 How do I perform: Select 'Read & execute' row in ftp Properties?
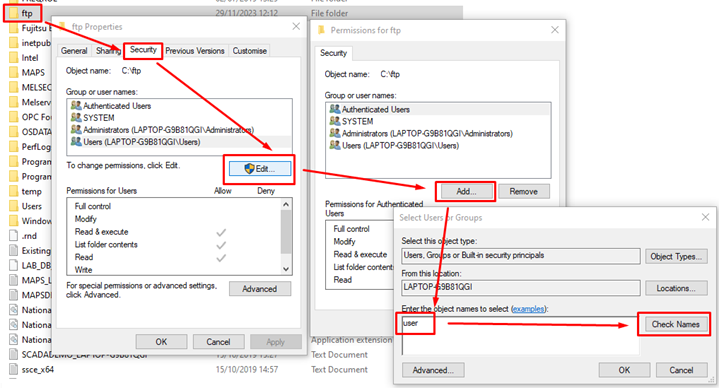coord(174,232)
